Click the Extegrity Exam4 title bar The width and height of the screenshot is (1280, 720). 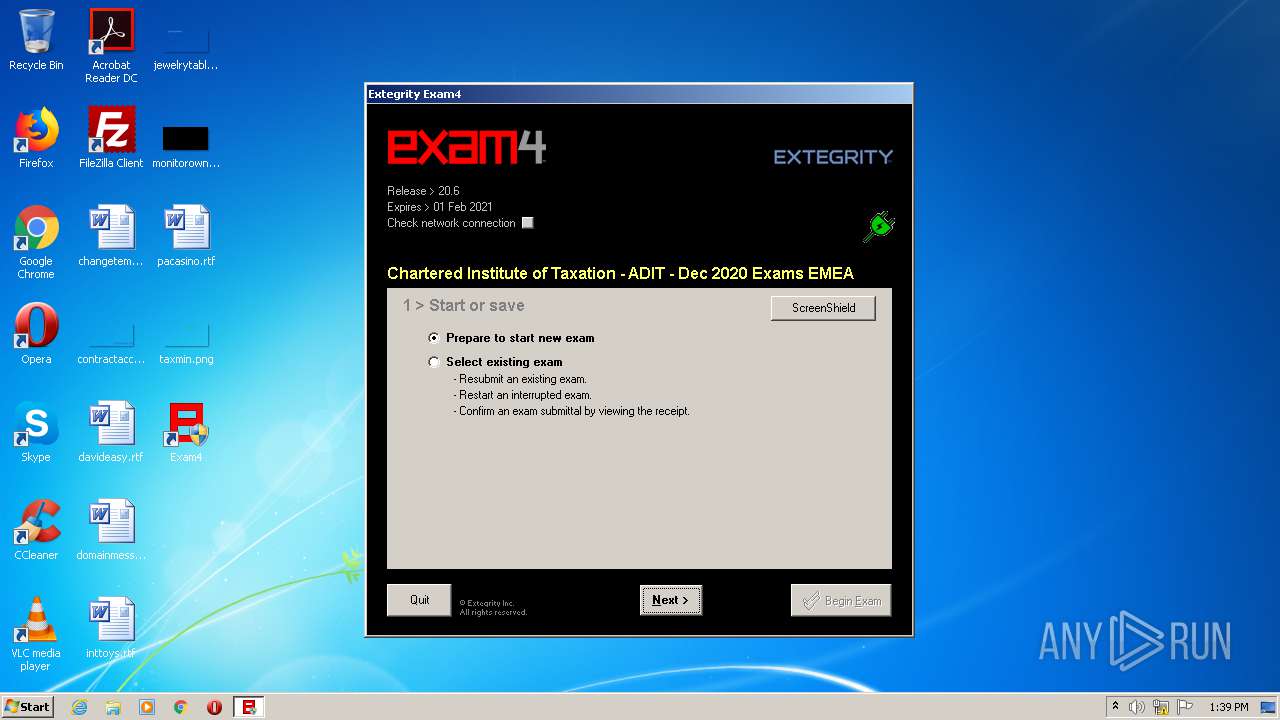639,94
